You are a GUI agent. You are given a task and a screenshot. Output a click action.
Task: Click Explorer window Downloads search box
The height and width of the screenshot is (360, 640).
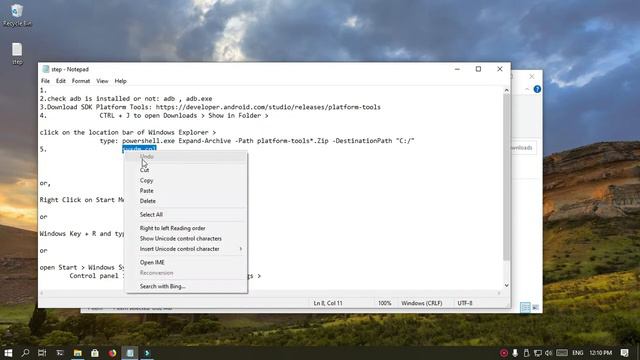(524, 148)
